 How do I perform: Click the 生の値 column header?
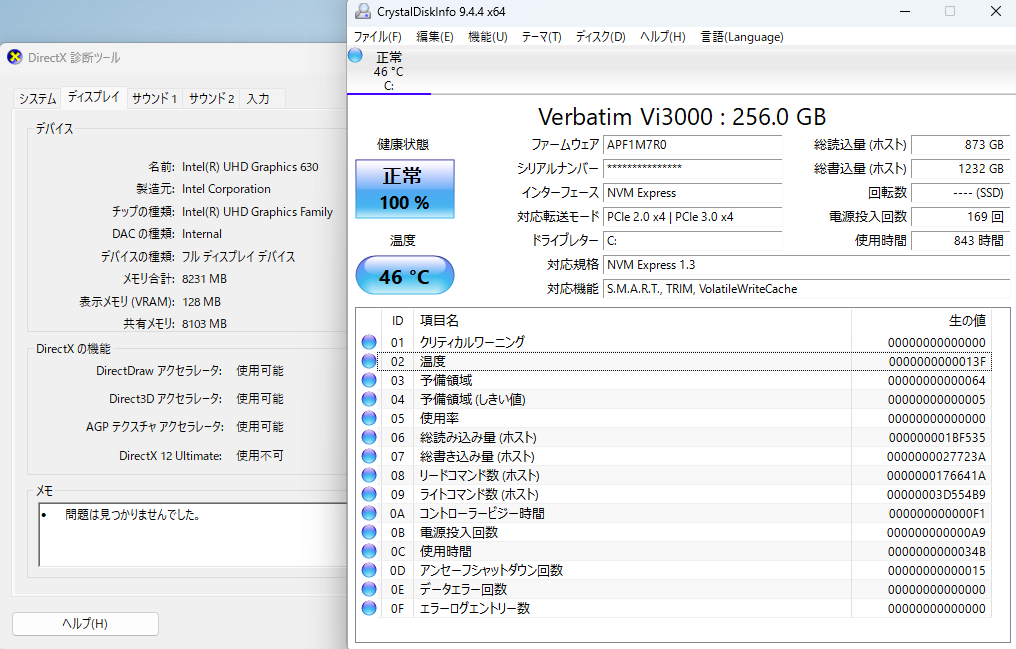click(x=921, y=321)
